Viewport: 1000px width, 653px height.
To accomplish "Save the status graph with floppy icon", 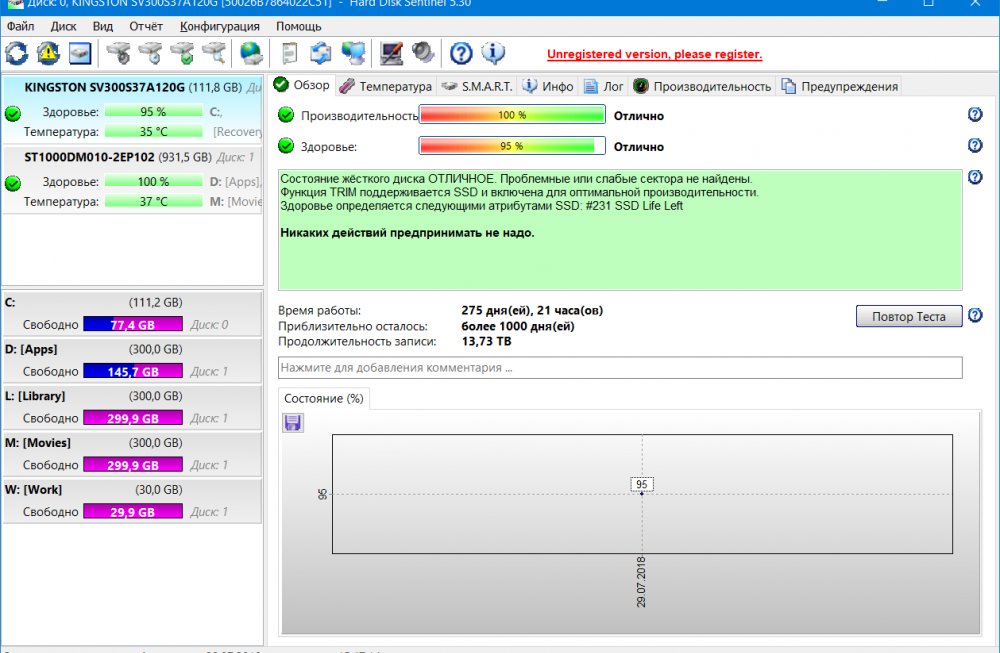I will pos(293,422).
